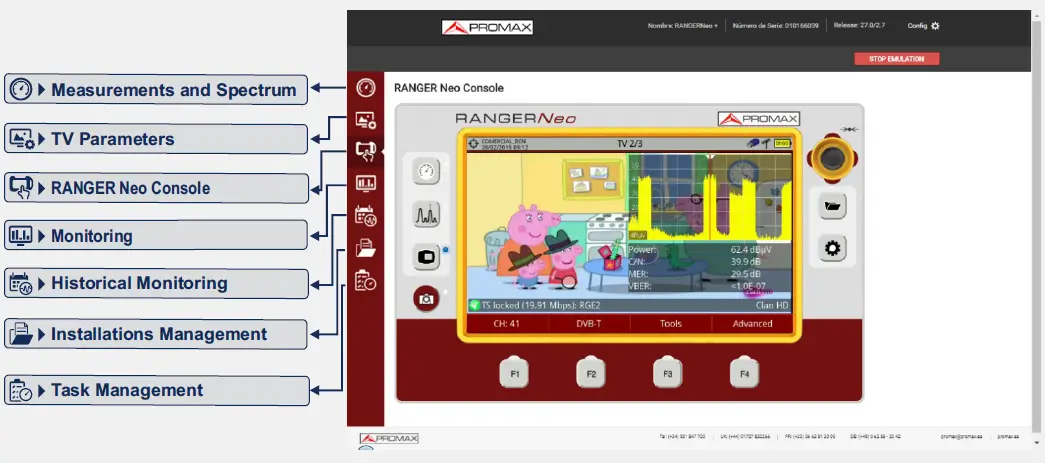1045x463 pixels.
Task: Take a screenshot with the camera key
Action: click(426, 298)
